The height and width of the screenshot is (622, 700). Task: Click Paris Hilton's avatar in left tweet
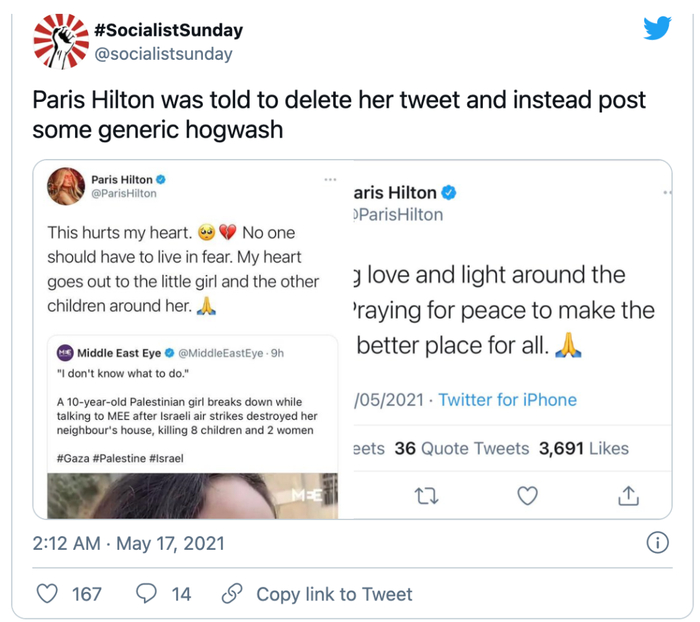point(66,187)
